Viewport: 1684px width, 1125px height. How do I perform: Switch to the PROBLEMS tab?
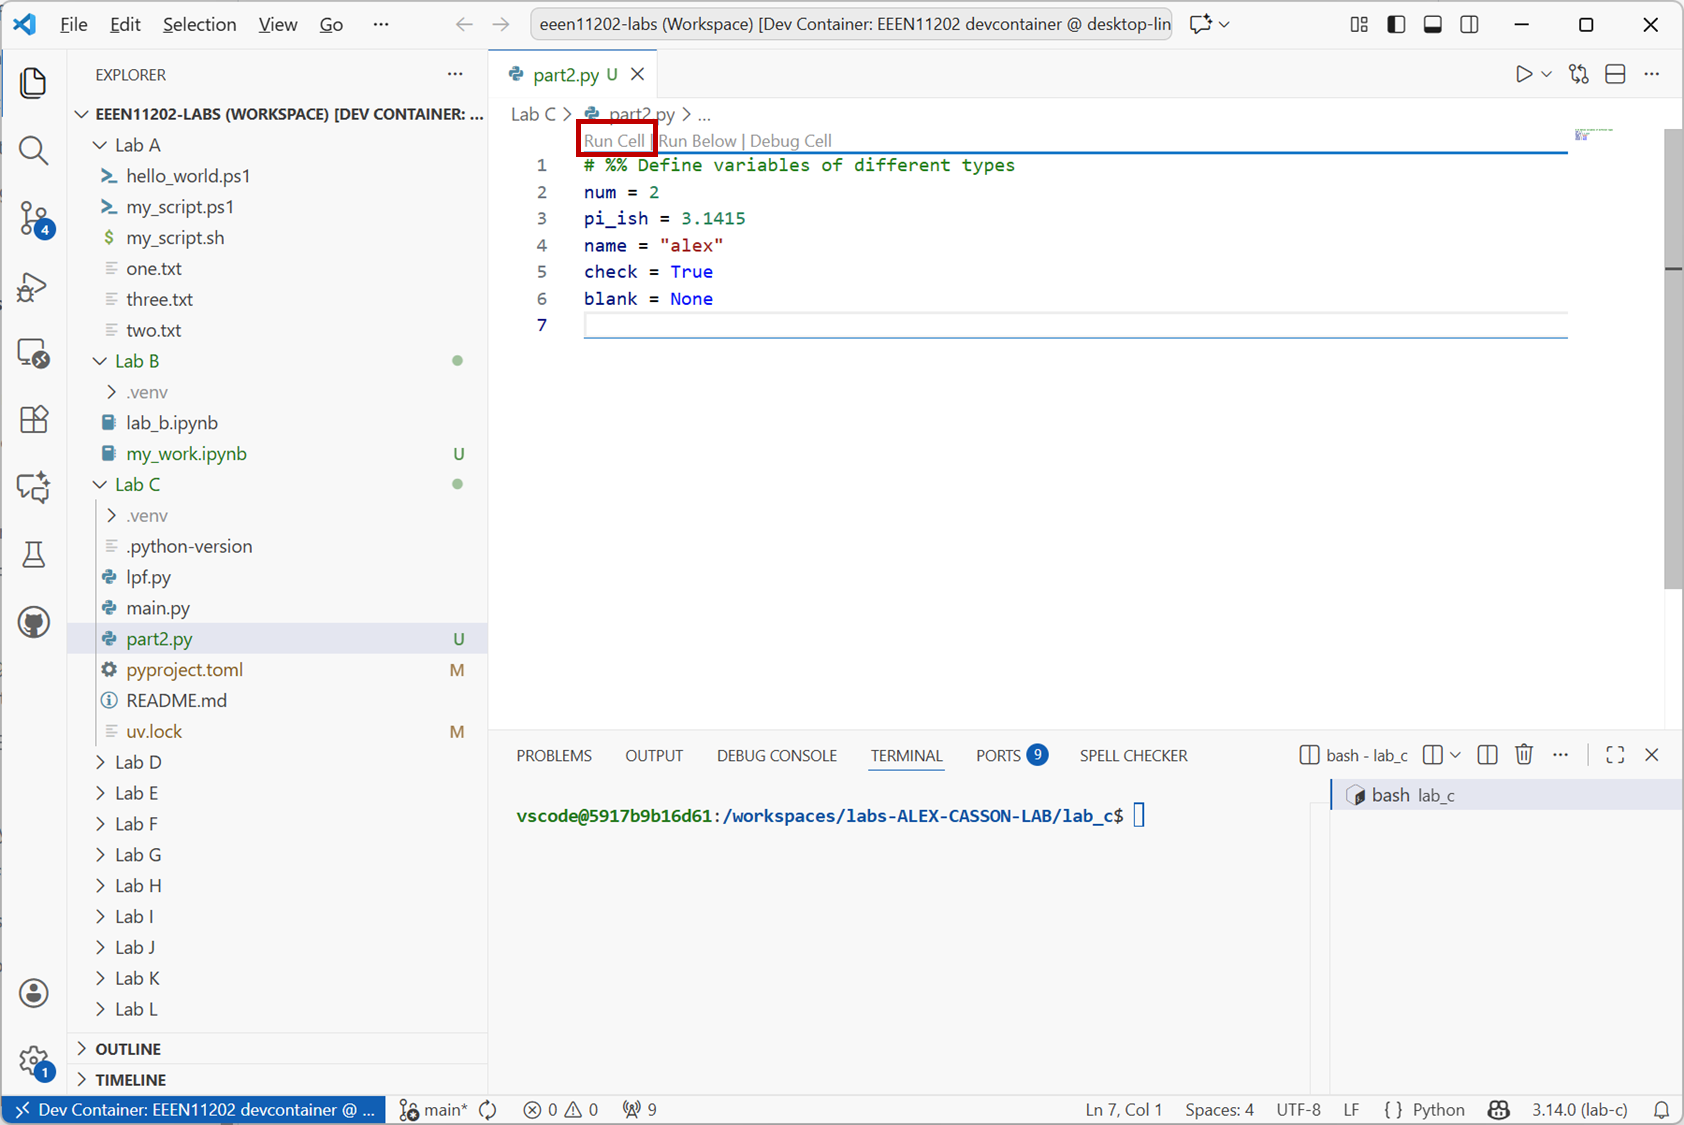[553, 756]
